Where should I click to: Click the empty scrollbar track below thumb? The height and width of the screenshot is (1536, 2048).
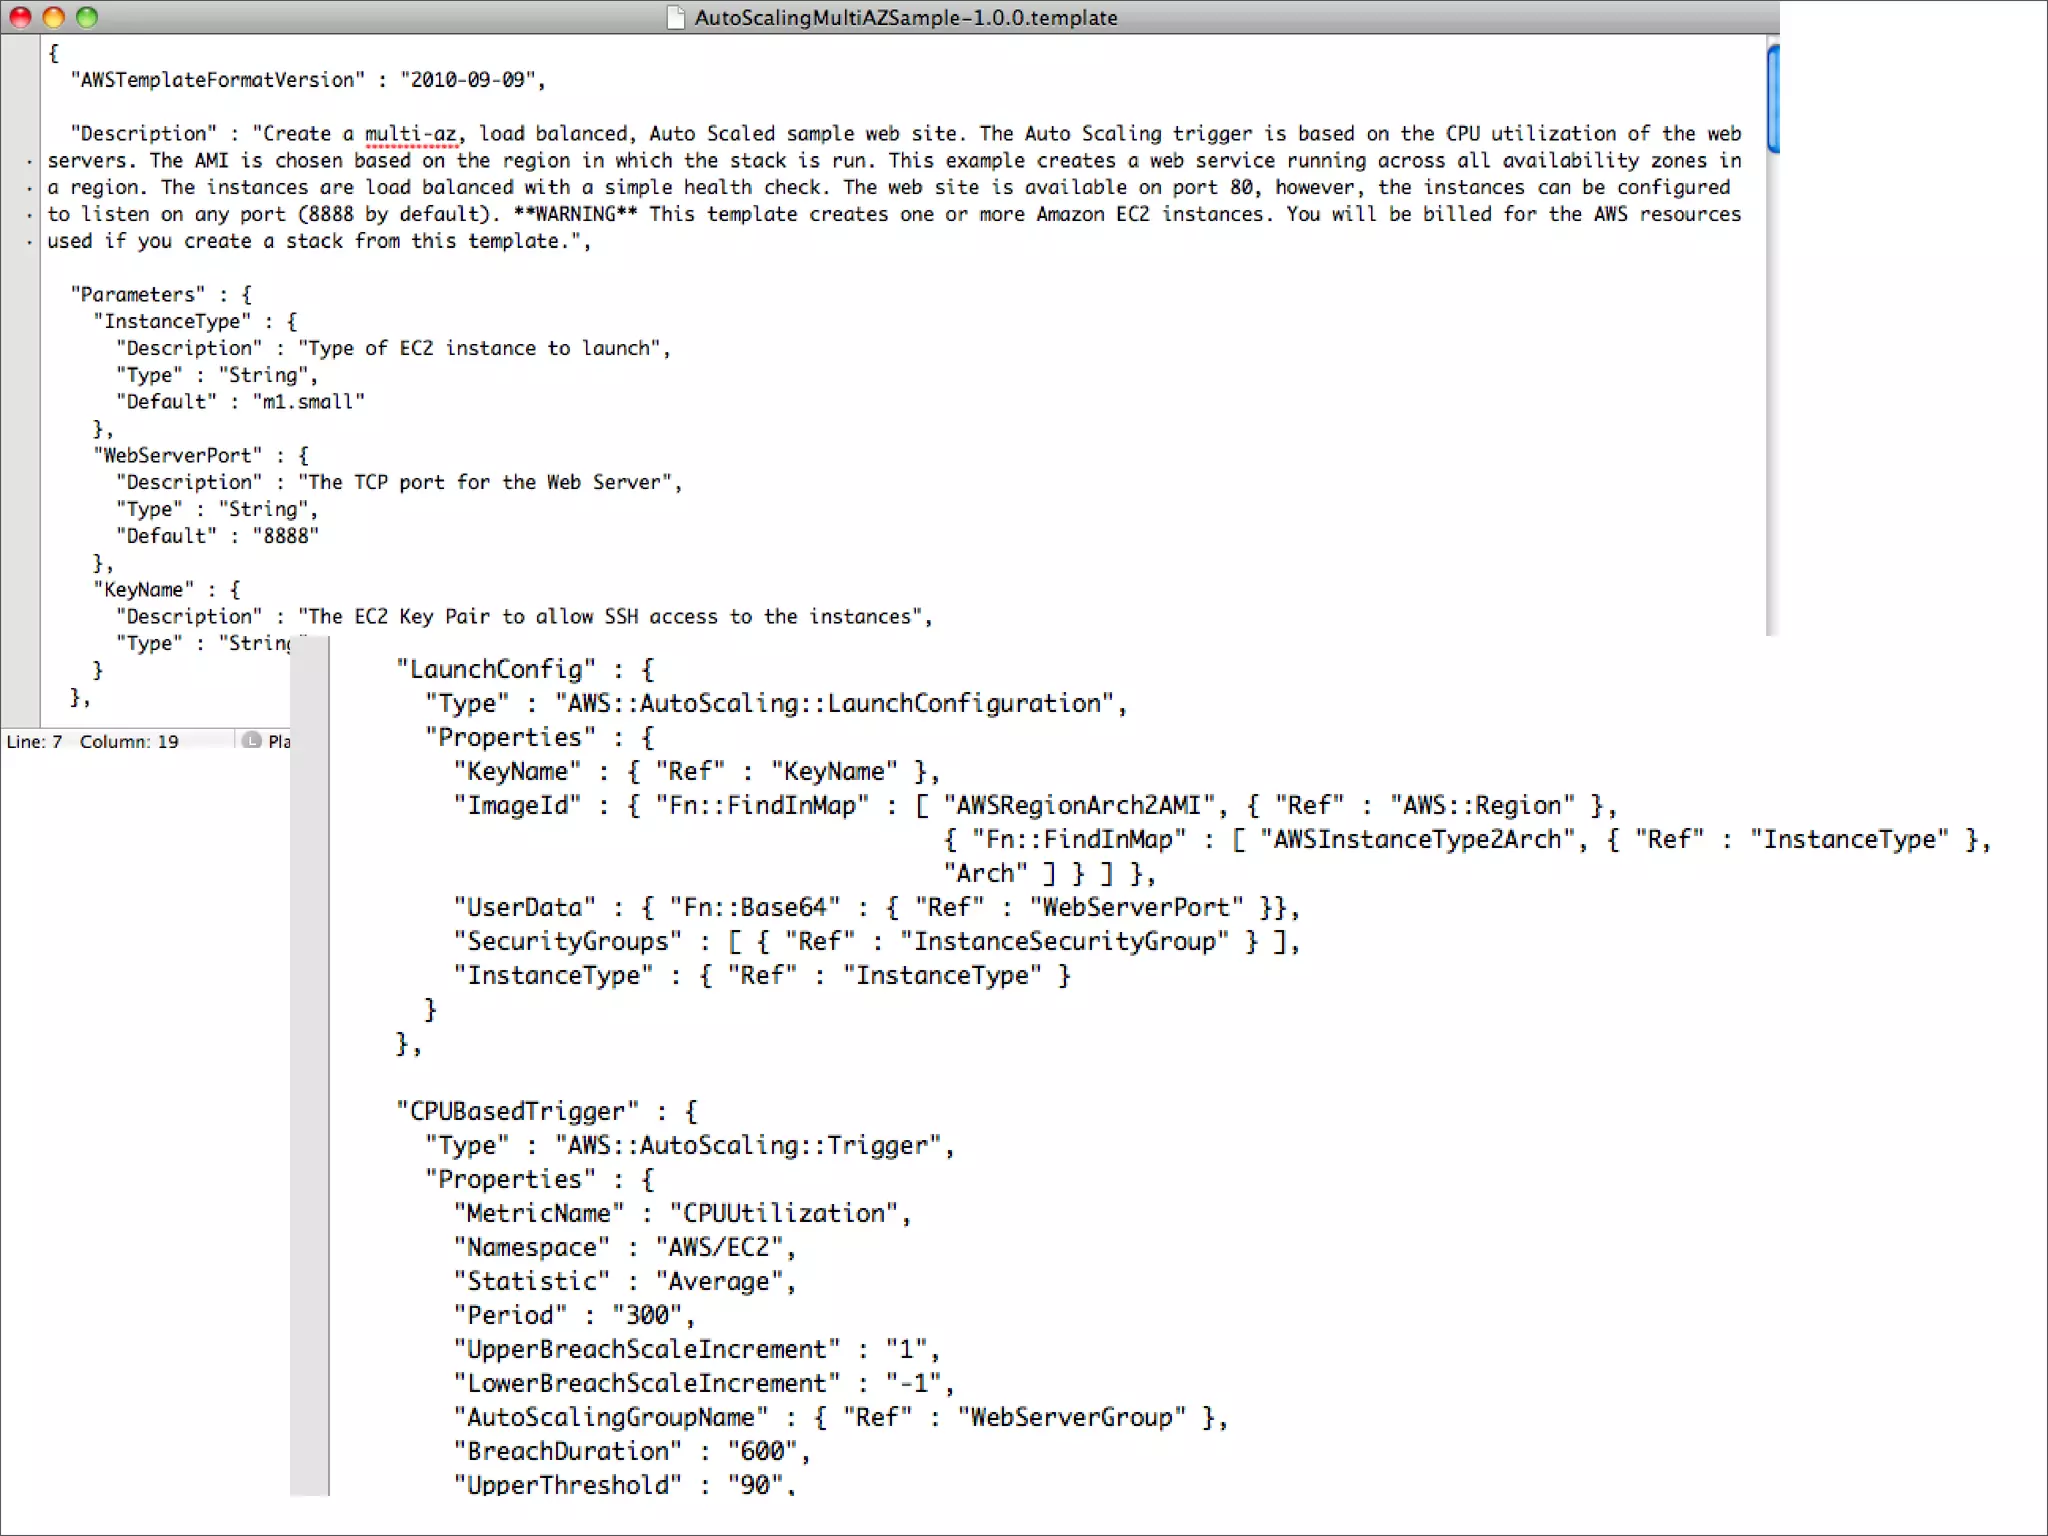1772,400
